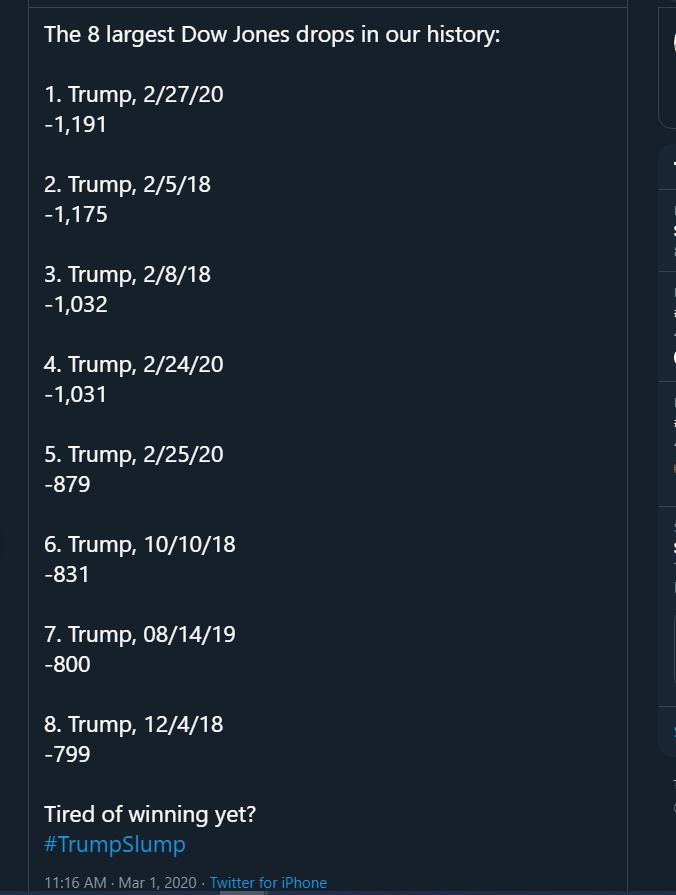
Task: Open the #TrumpSlump hashtag link
Action: [x=115, y=844]
